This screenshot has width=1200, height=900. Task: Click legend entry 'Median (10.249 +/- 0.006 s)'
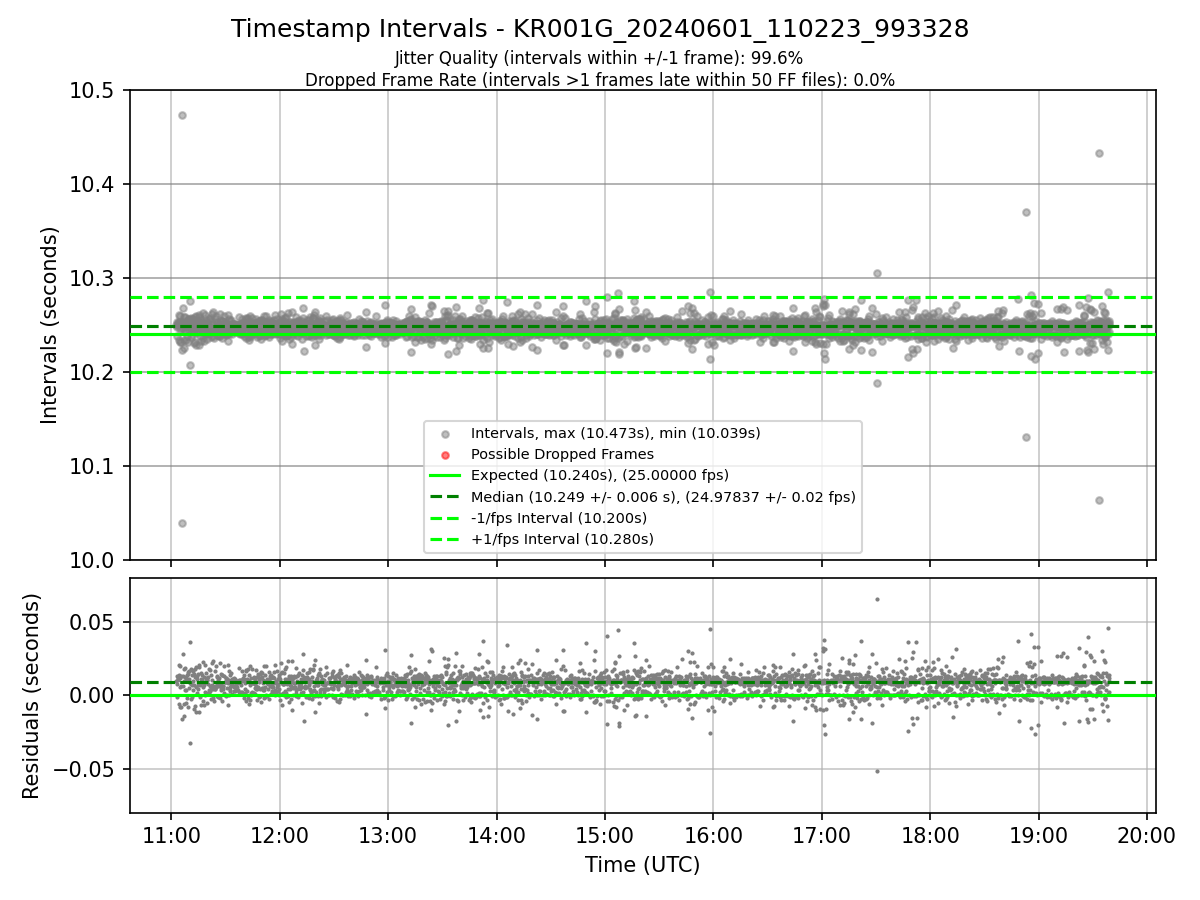pos(663,496)
